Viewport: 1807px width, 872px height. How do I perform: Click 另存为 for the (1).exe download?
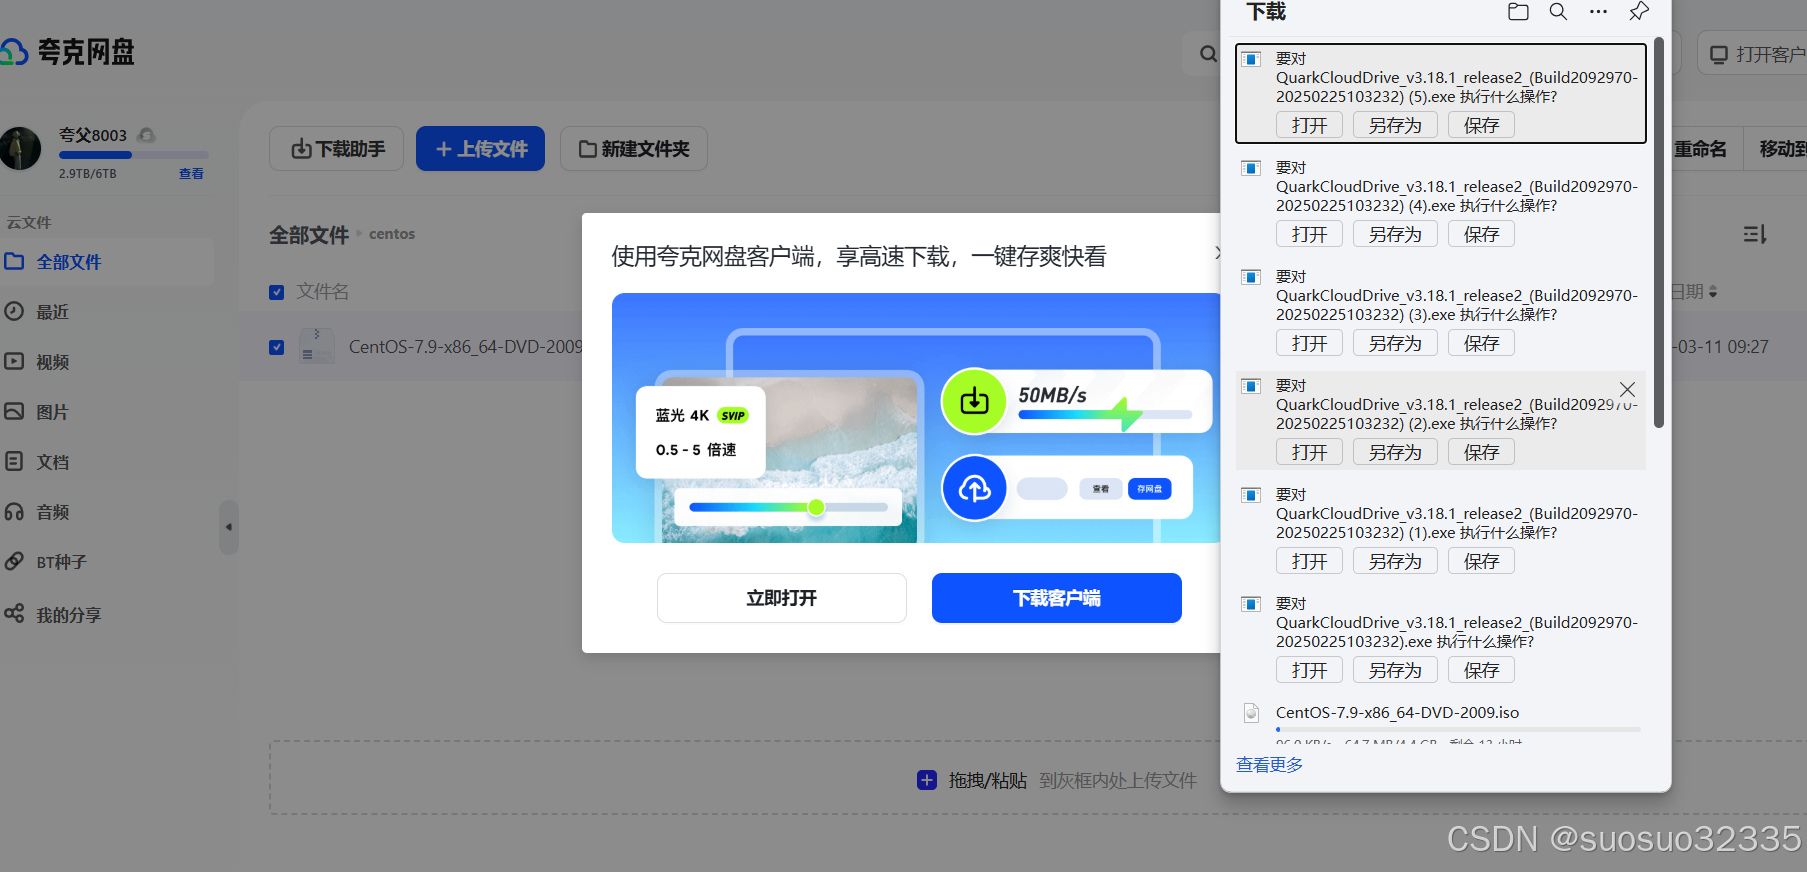pos(1395,561)
